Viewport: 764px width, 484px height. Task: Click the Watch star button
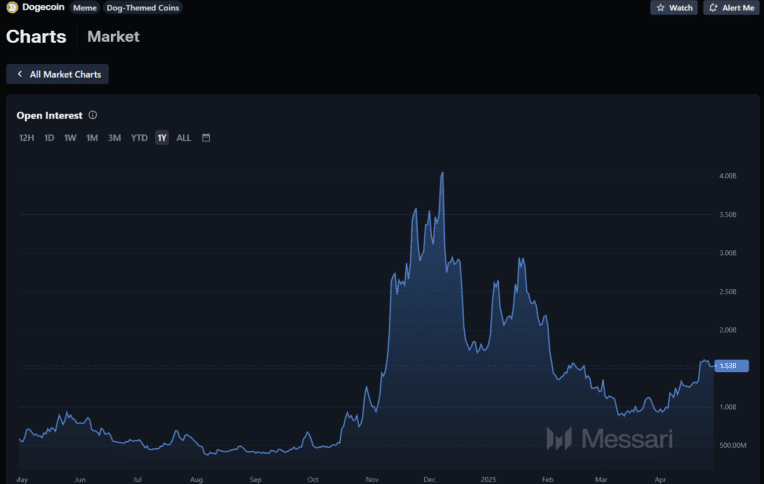coord(674,8)
